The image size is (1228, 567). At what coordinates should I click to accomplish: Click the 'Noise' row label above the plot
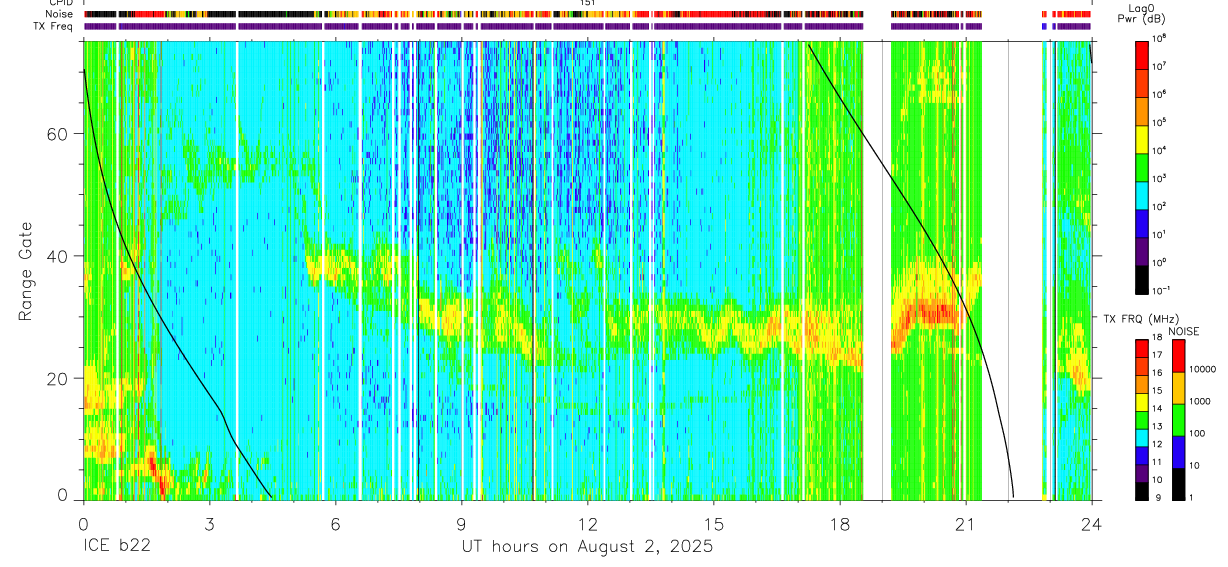(x=60, y=14)
